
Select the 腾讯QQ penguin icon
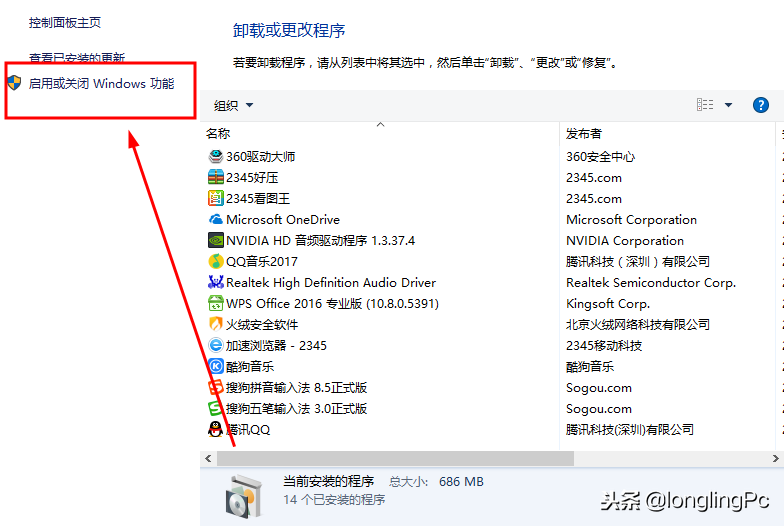(x=215, y=429)
